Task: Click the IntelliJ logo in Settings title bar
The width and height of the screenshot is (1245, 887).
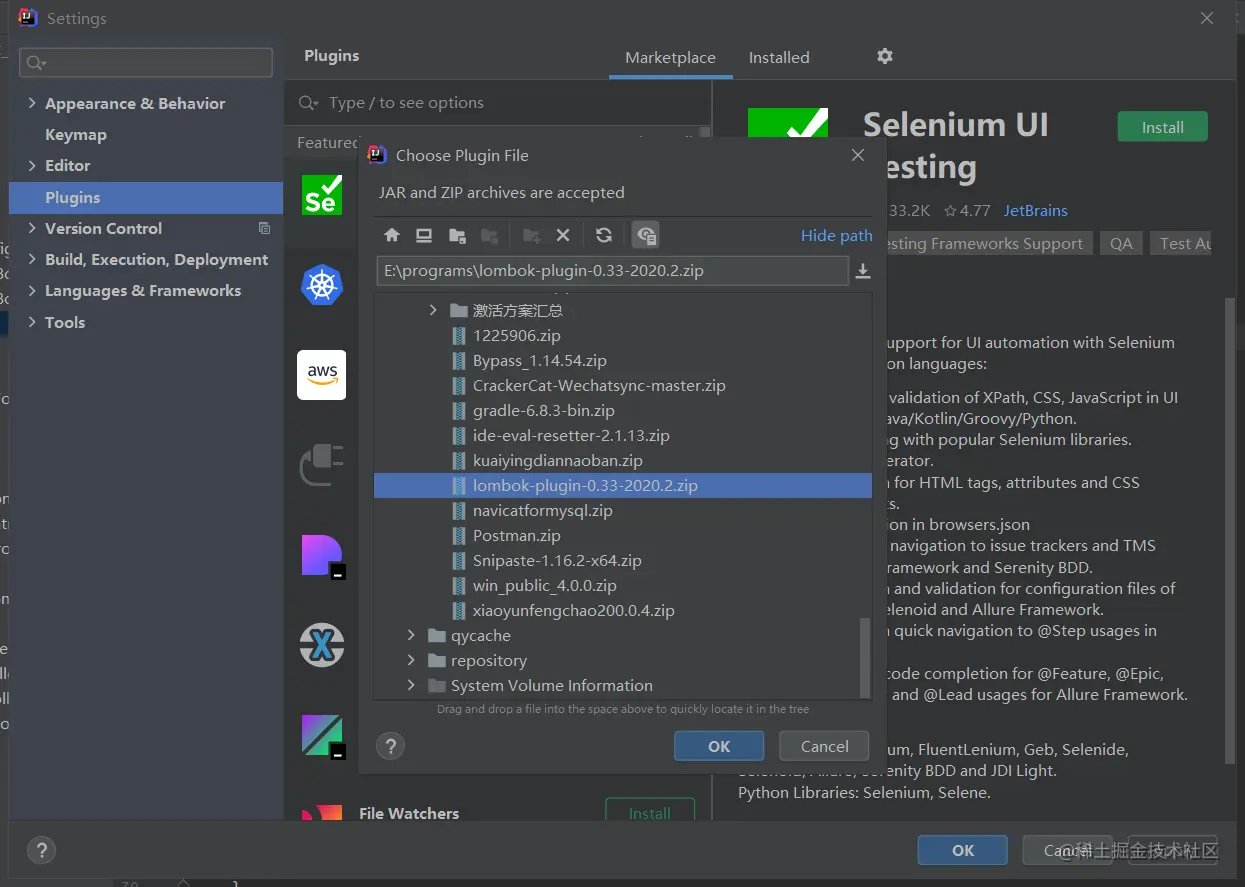Action: tap(28, 17)
